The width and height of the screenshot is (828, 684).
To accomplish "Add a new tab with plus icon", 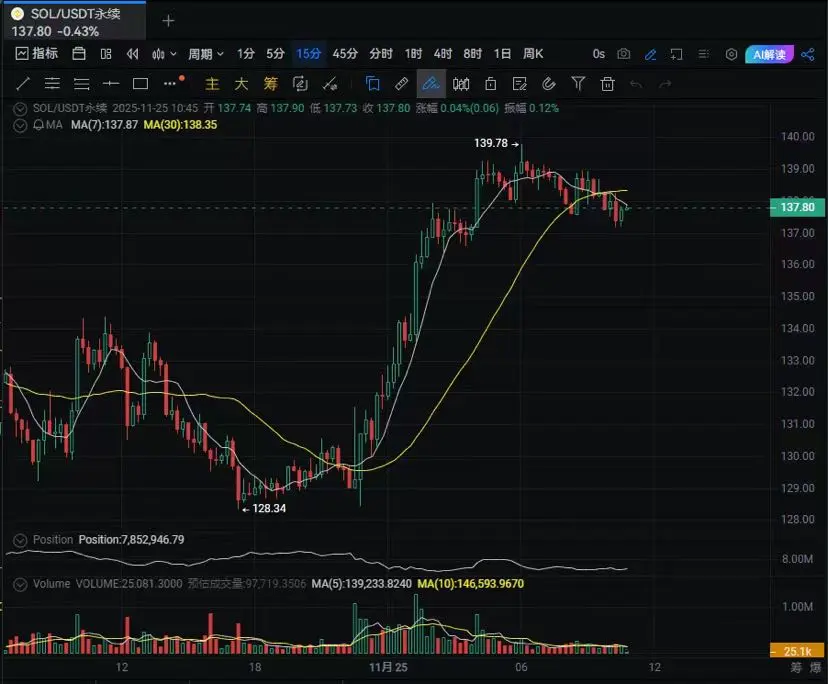I will (x=168, y=21).
